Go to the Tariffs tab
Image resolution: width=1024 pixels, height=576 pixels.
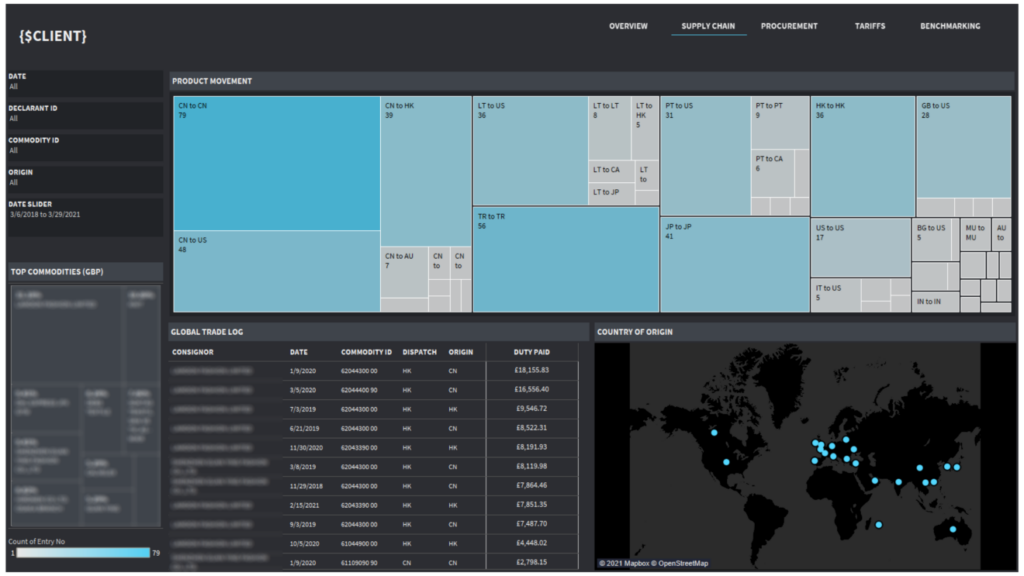click(x=870, y=26)
